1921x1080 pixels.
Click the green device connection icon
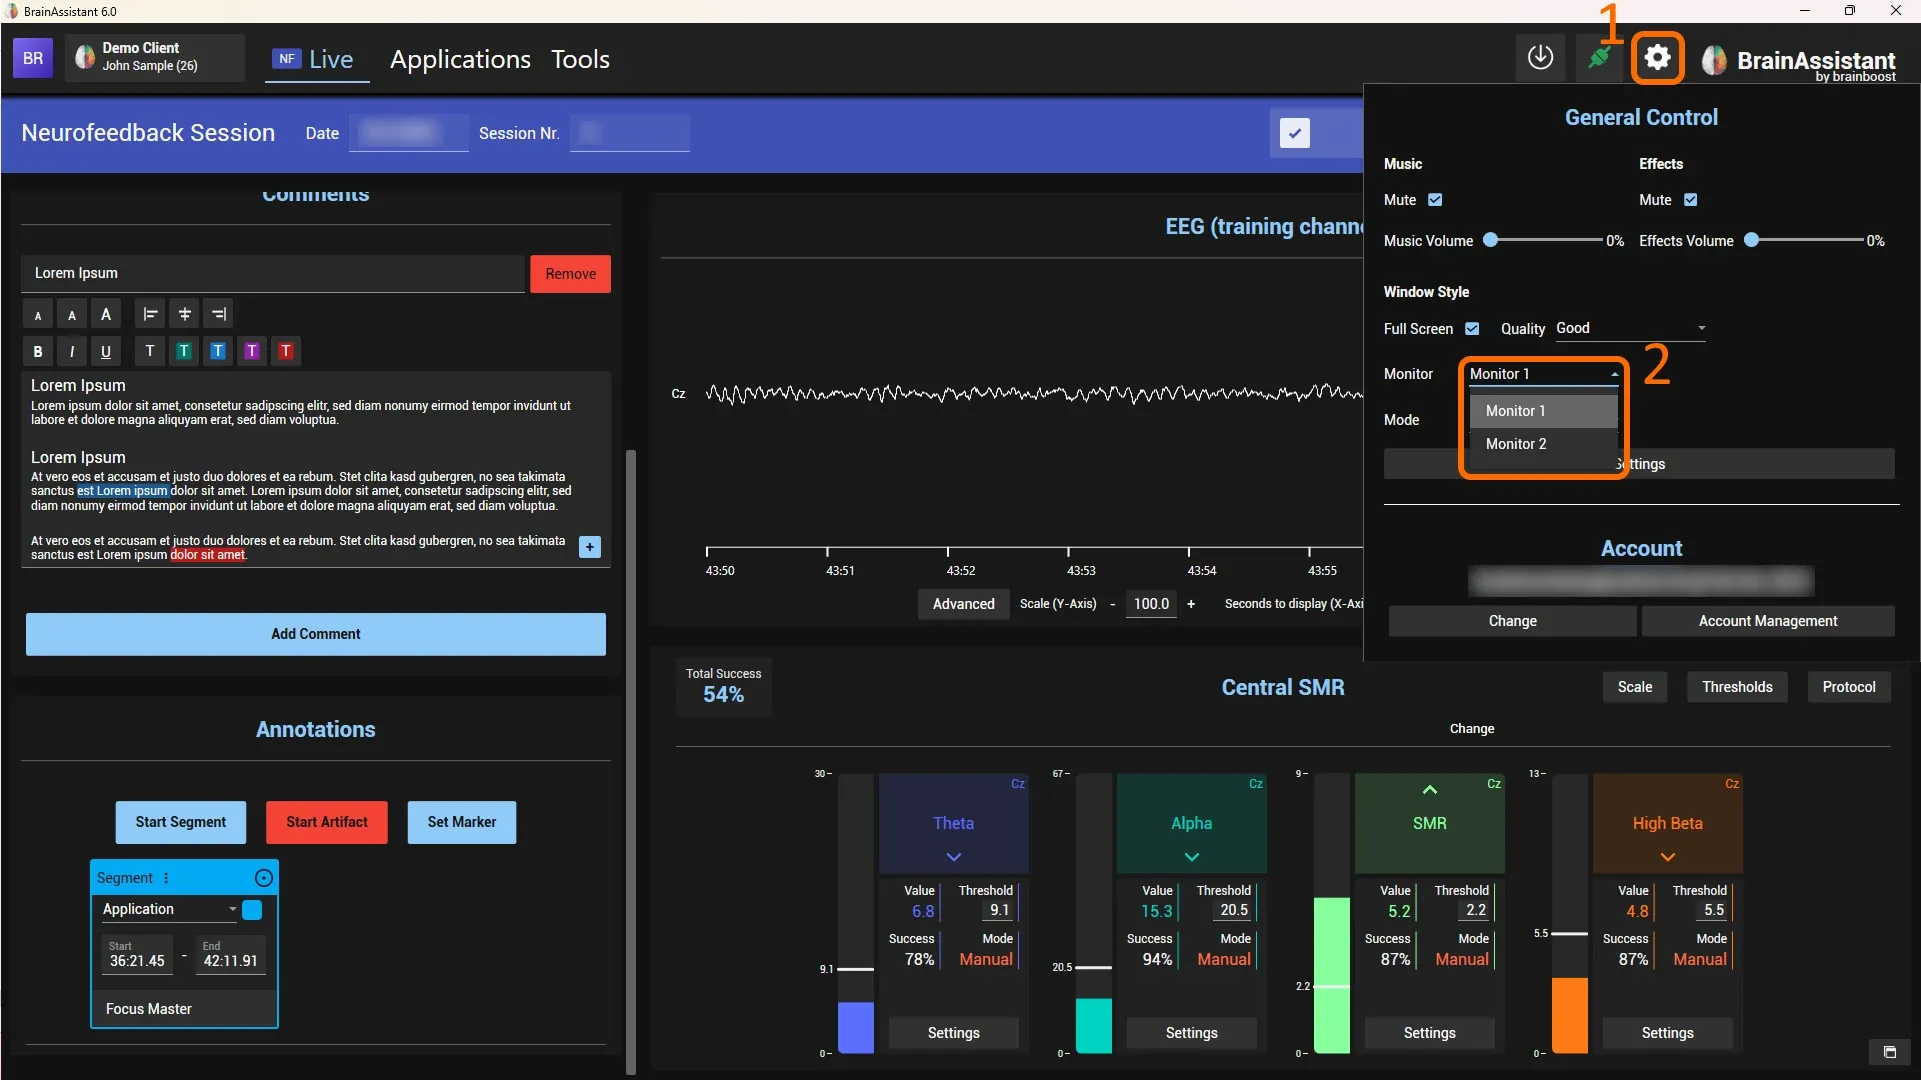point(1599,58)
